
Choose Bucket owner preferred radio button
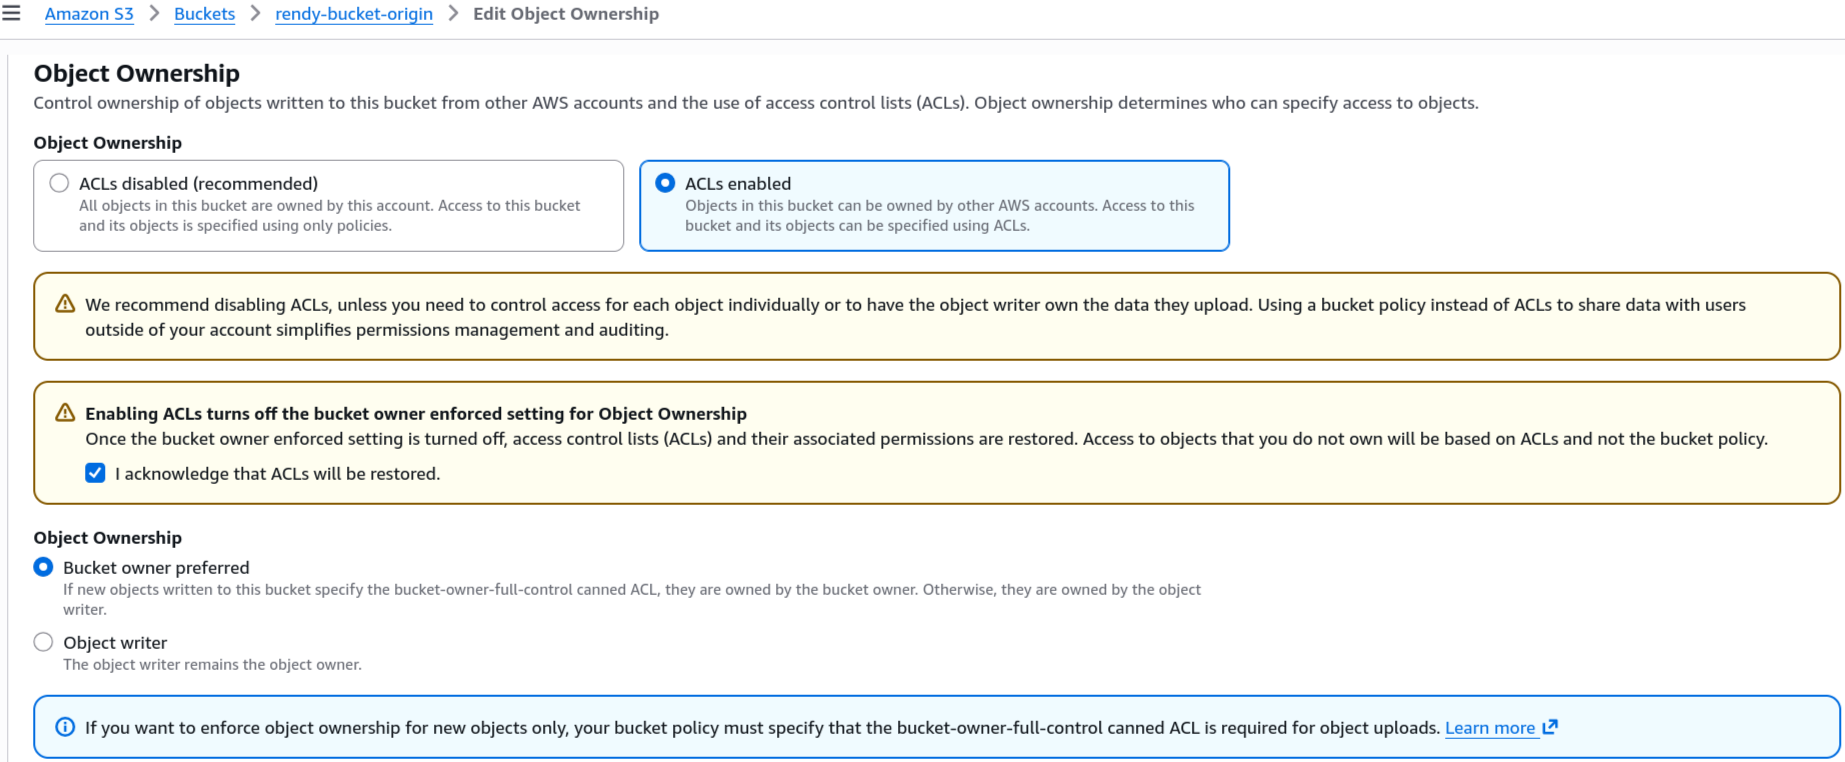click(x=43, y=567)
